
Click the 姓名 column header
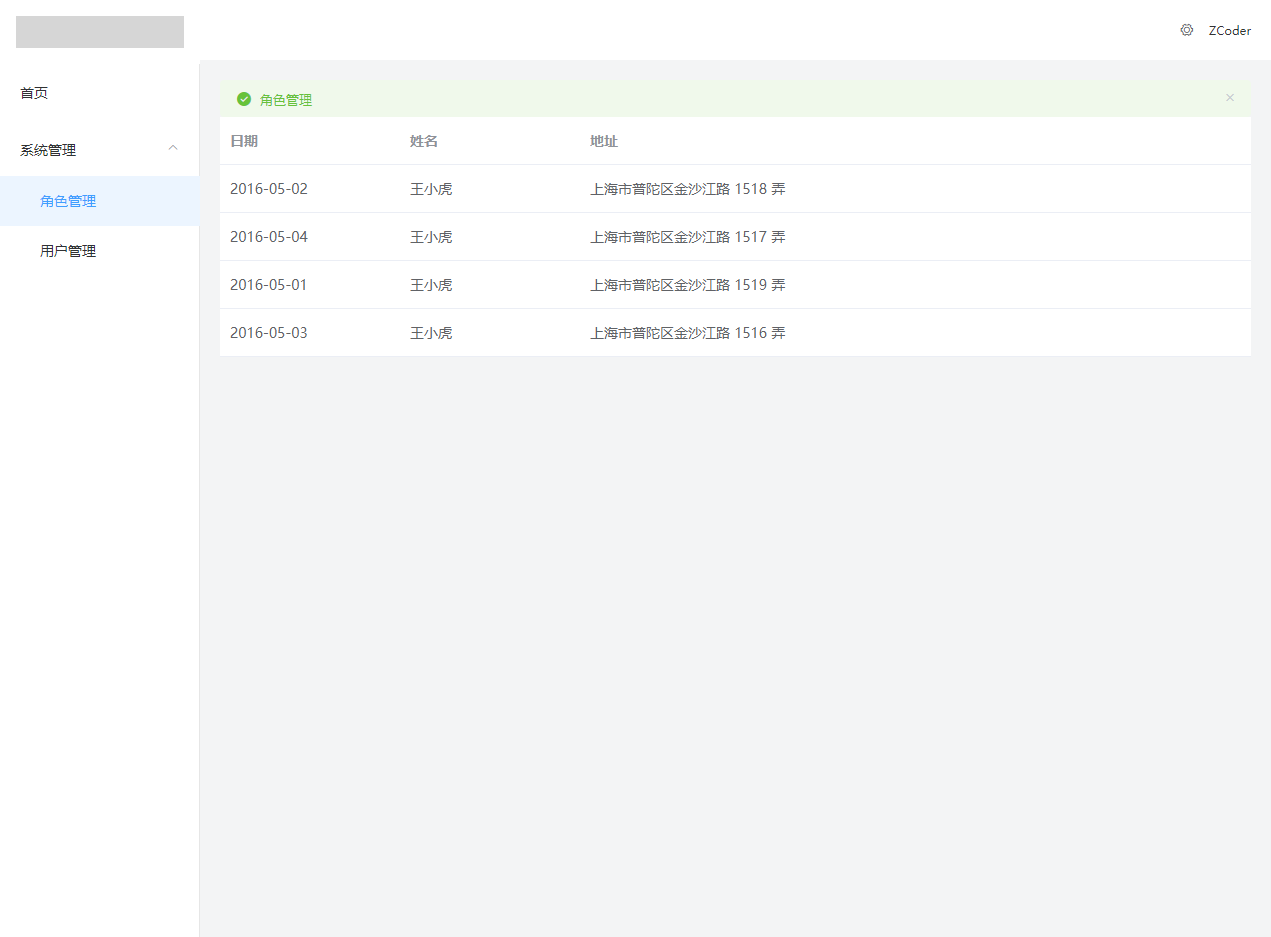[x=424, y=141]
